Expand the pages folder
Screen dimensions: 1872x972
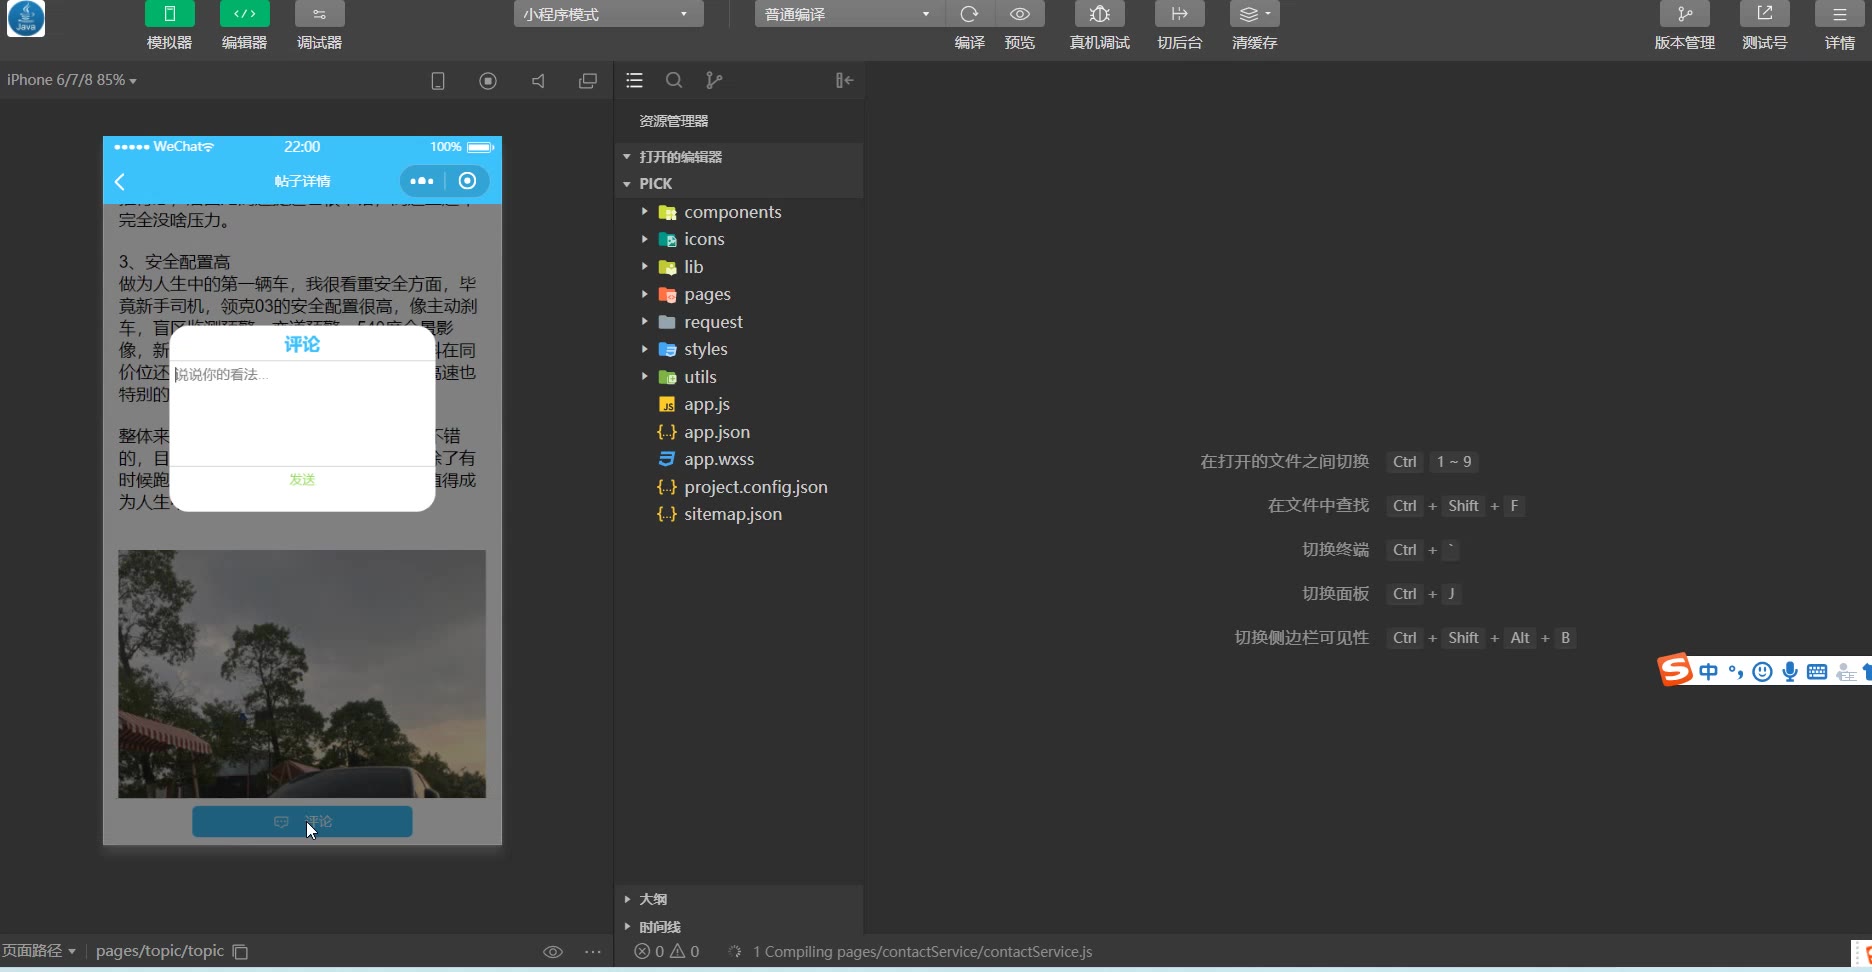tap(739, 294)
